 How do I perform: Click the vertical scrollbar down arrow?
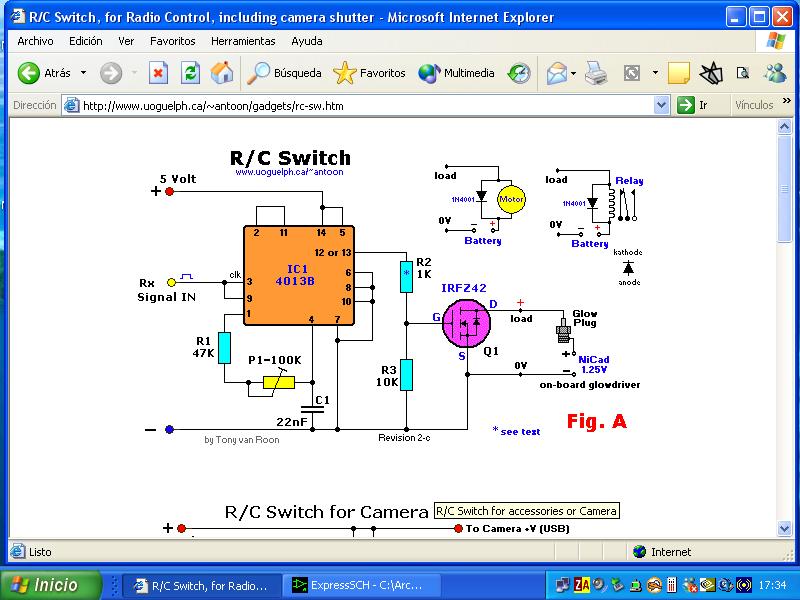(784, 529)
